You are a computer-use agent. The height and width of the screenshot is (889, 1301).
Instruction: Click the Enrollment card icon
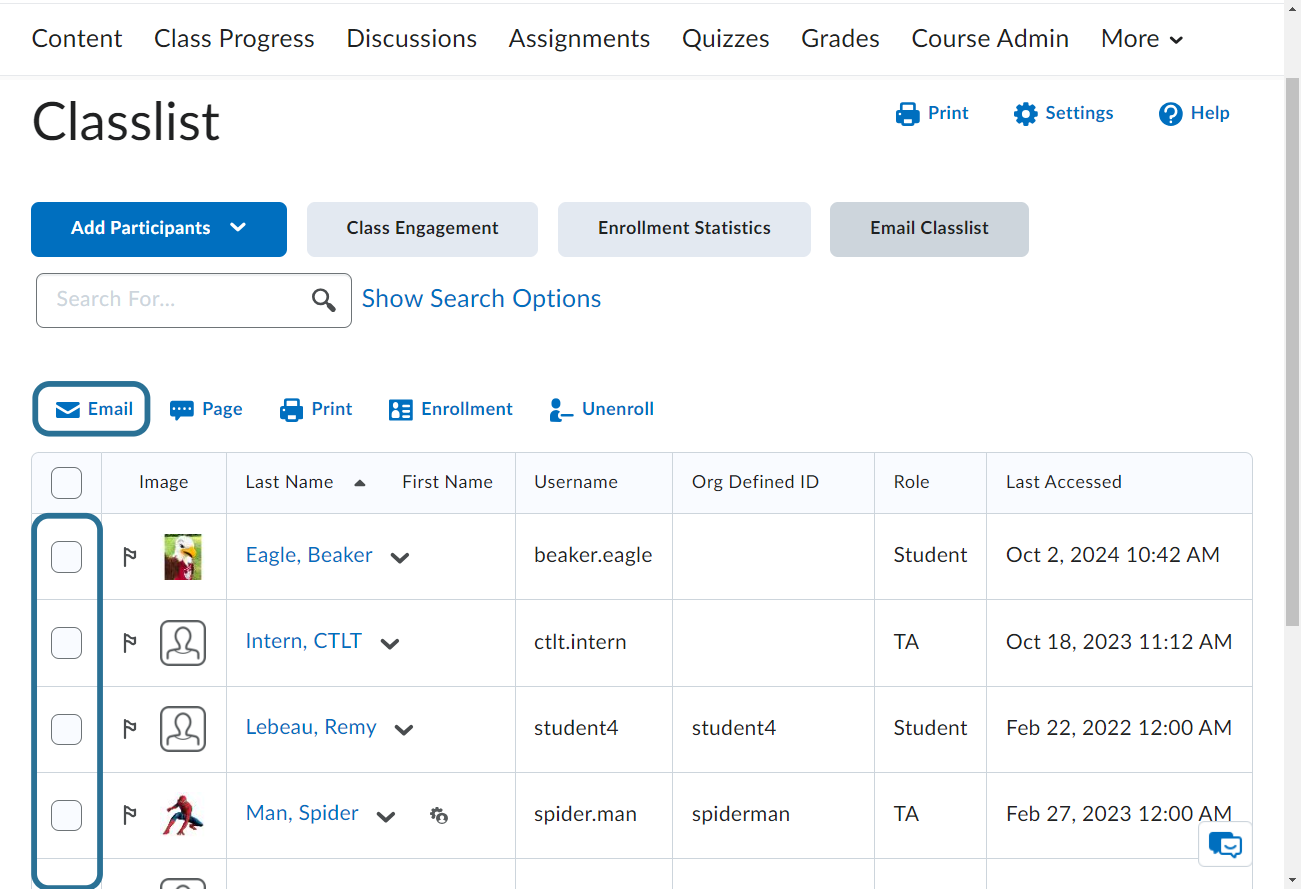coord(401,410)
